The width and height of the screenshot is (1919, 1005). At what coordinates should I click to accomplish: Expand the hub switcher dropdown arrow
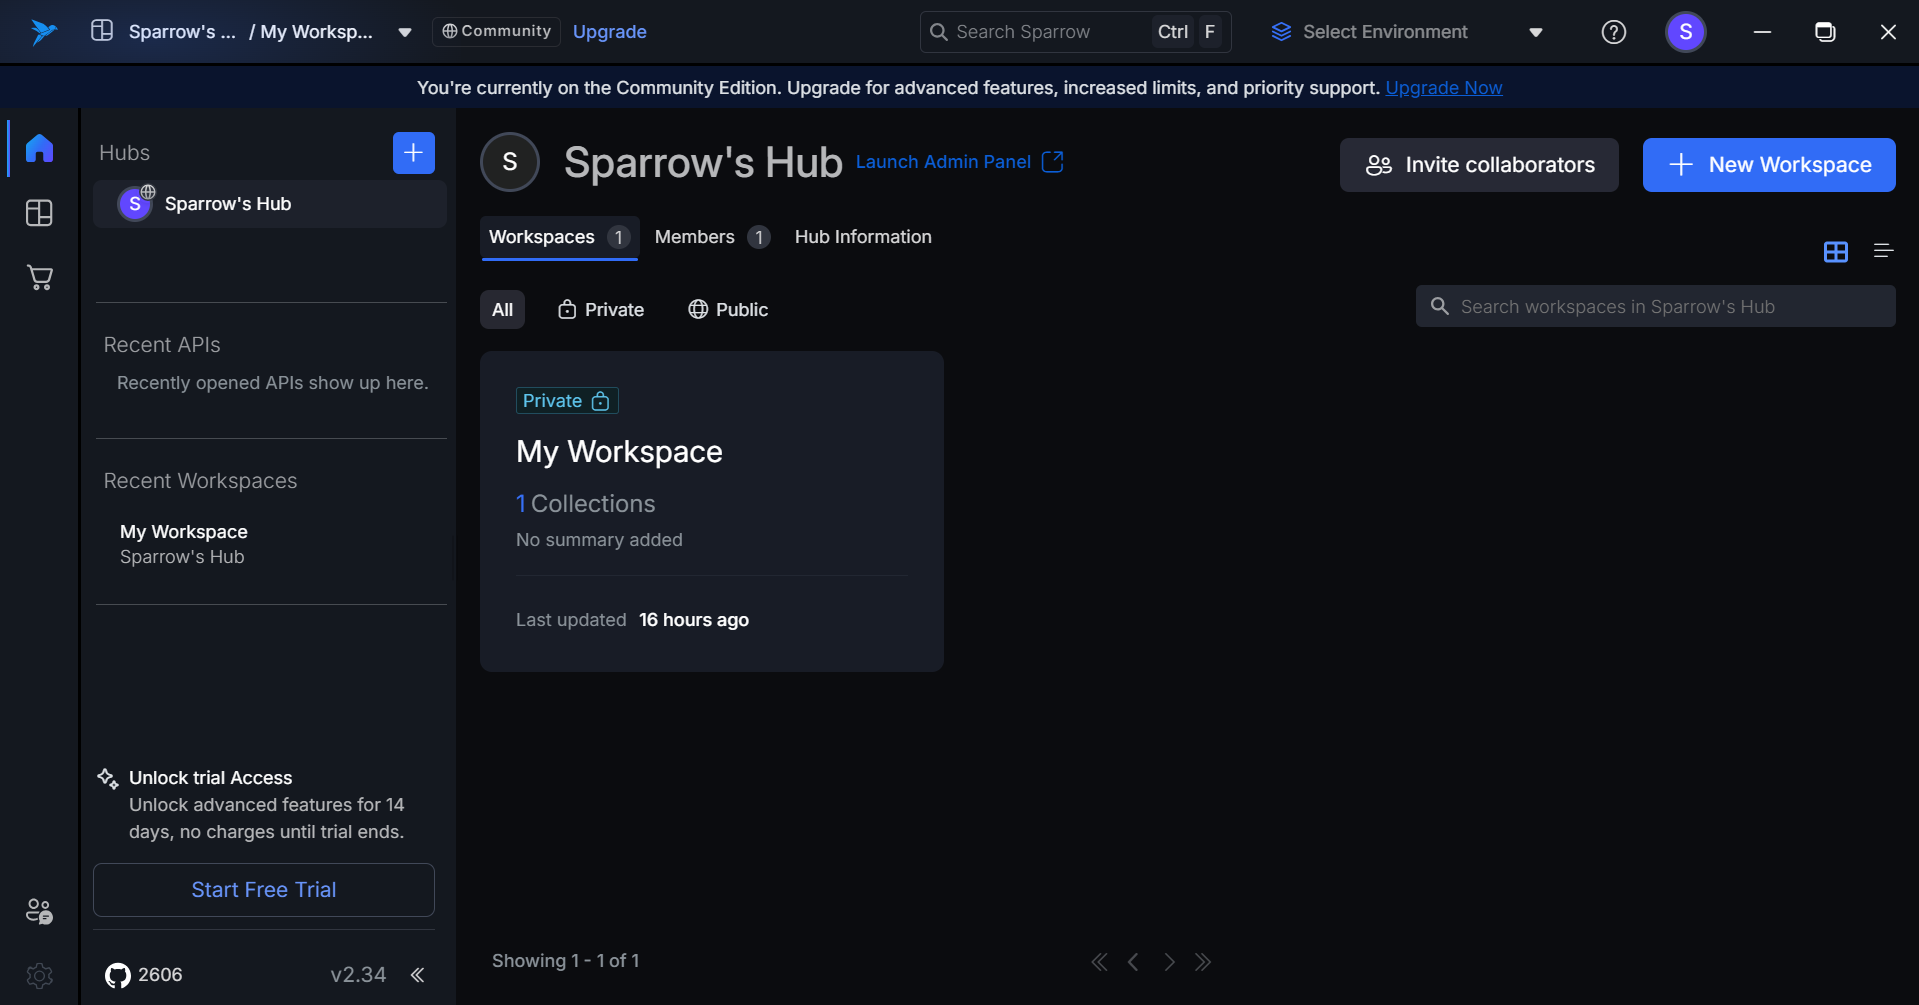tap(405, 31)
